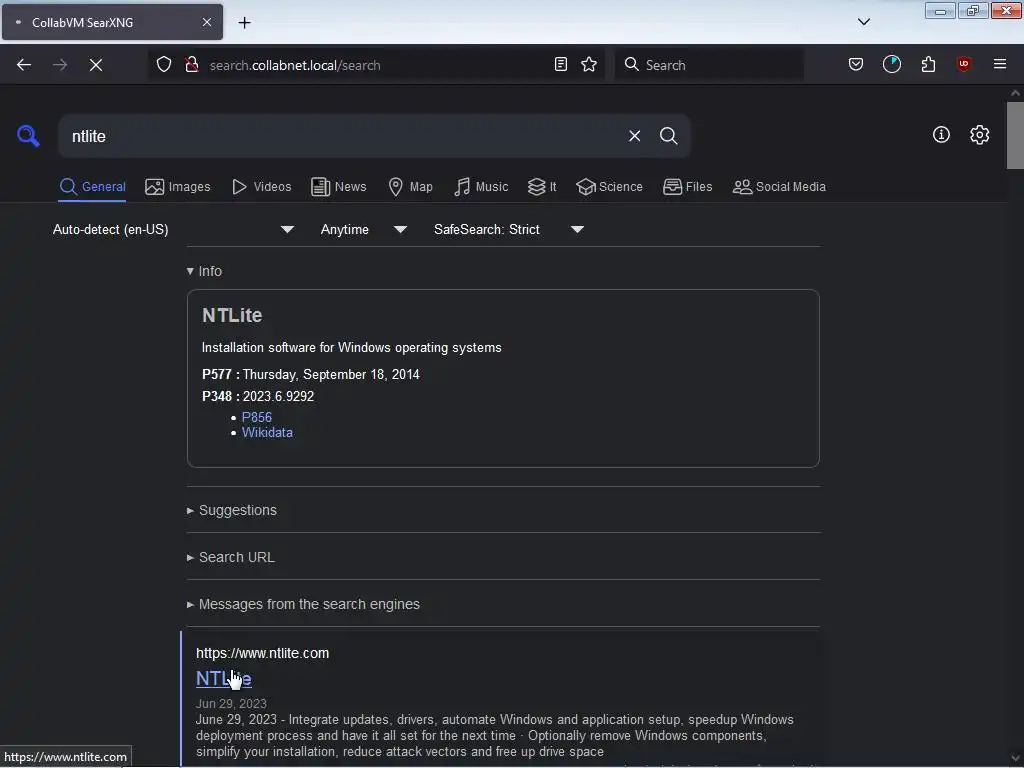Image resolution: width=1024 pixels, height=768 pixels.
Task: Click the Jun 29, 2023 result date
Action: [231, 703]
